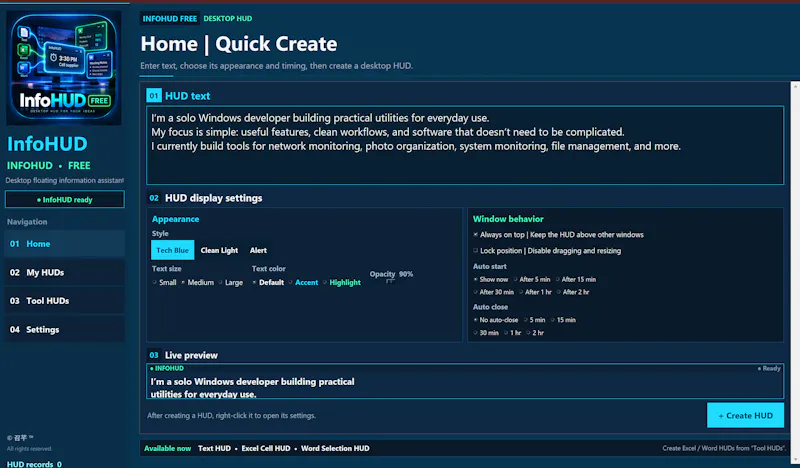
Task: Click inside the HUD text input box
Action: [x=465, y=145]
